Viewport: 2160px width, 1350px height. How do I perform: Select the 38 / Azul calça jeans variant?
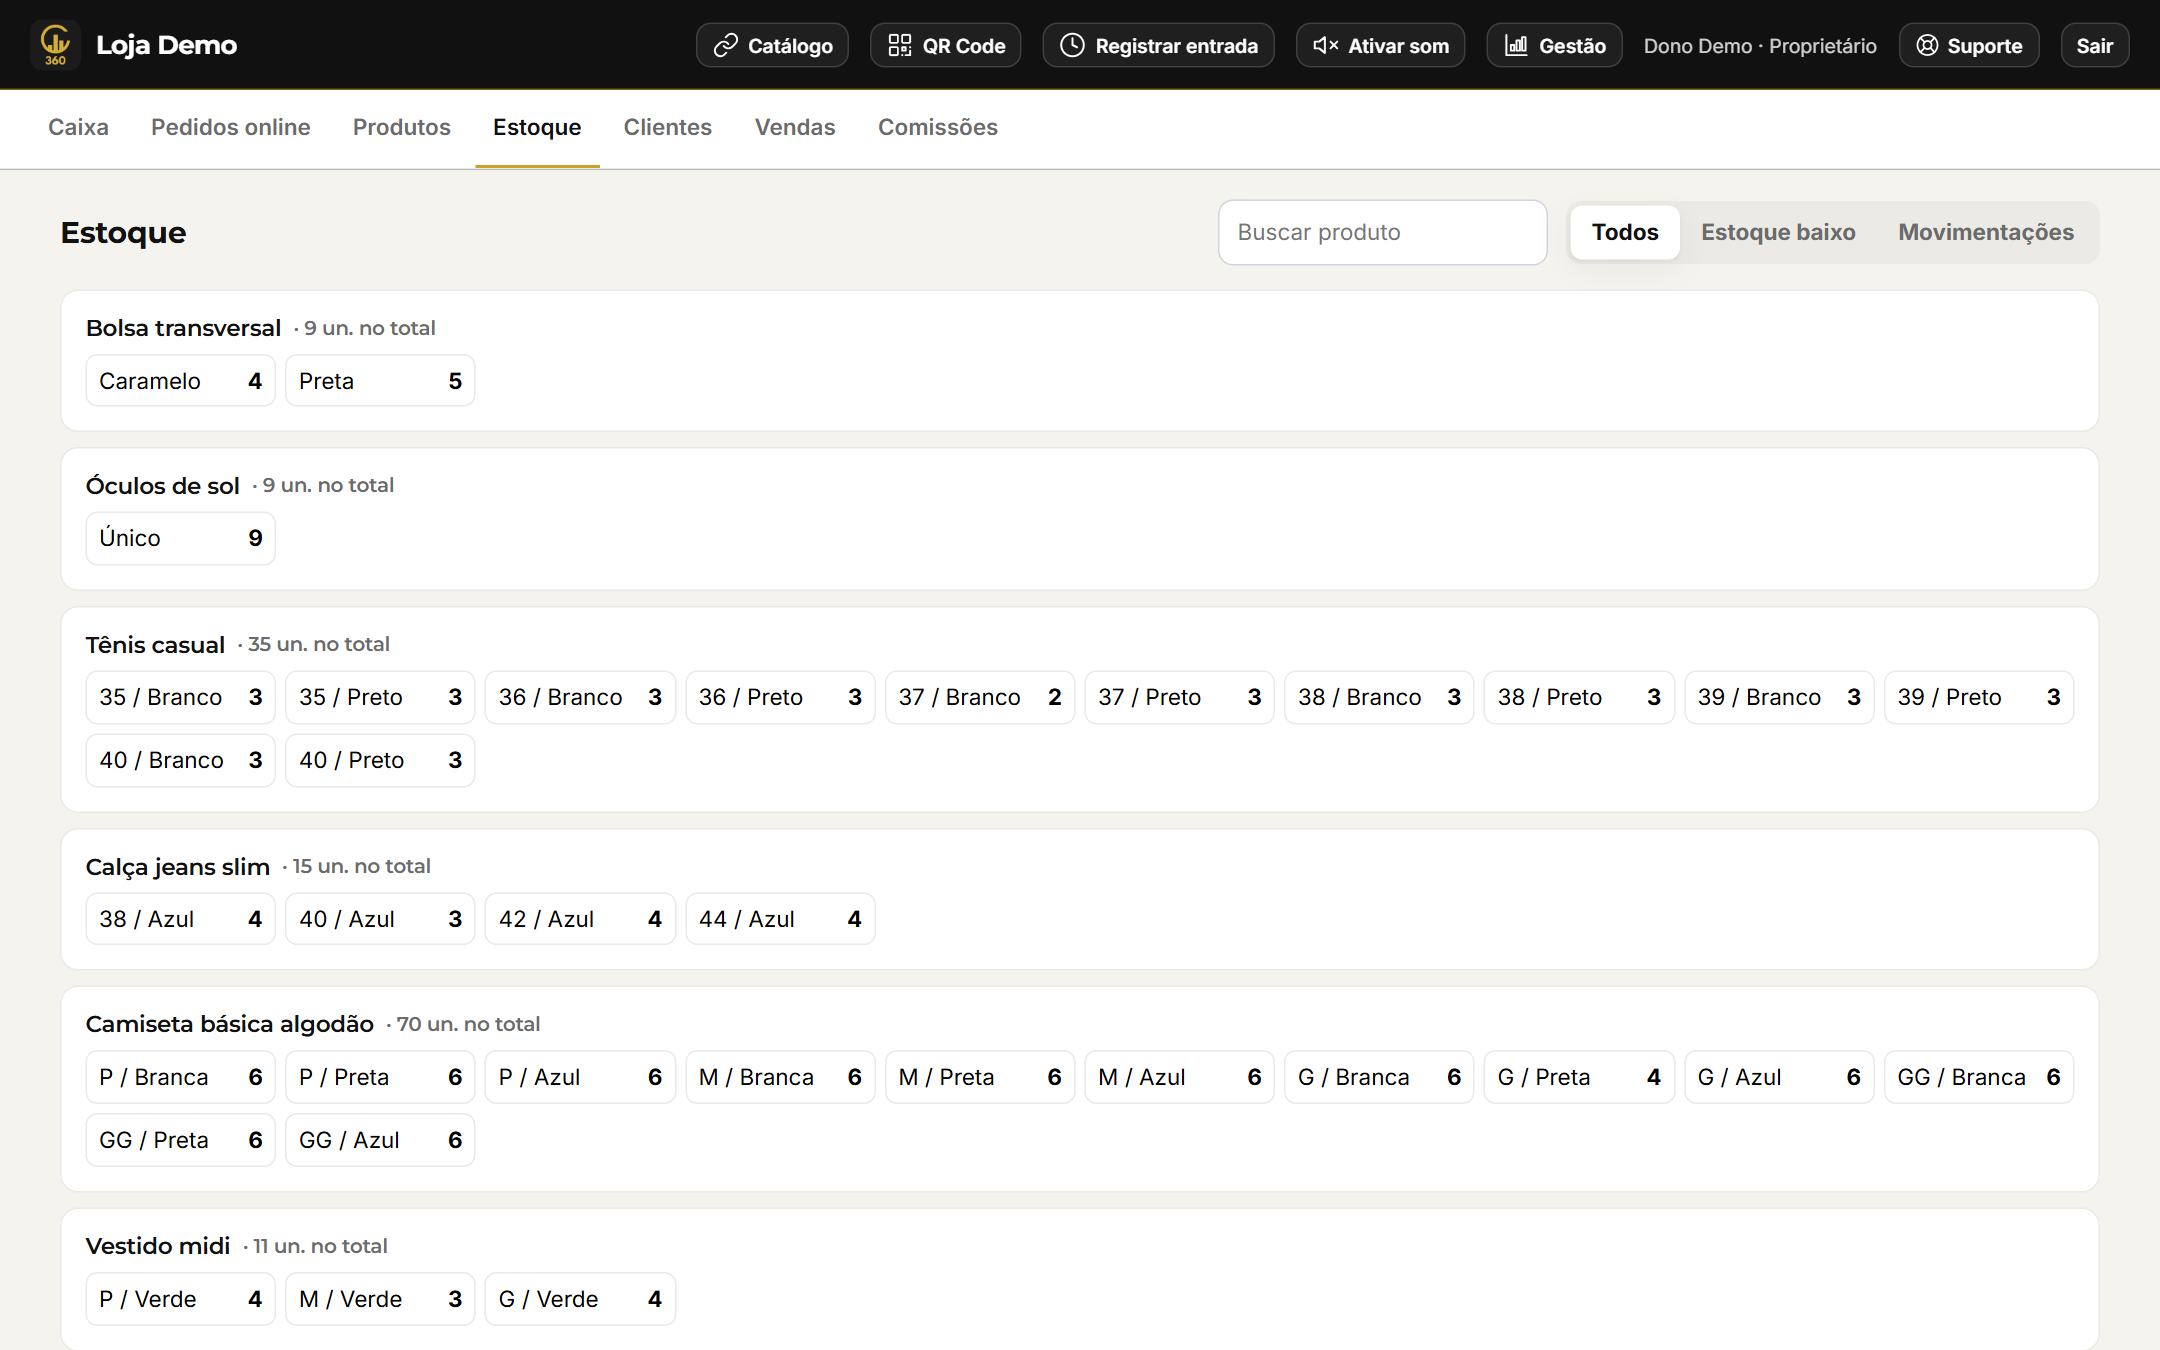click(180, 919)
